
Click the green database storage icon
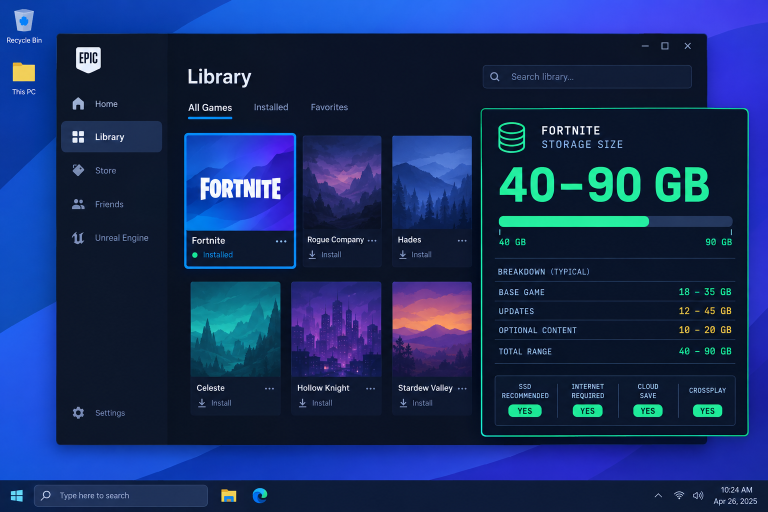pos(512,138)
